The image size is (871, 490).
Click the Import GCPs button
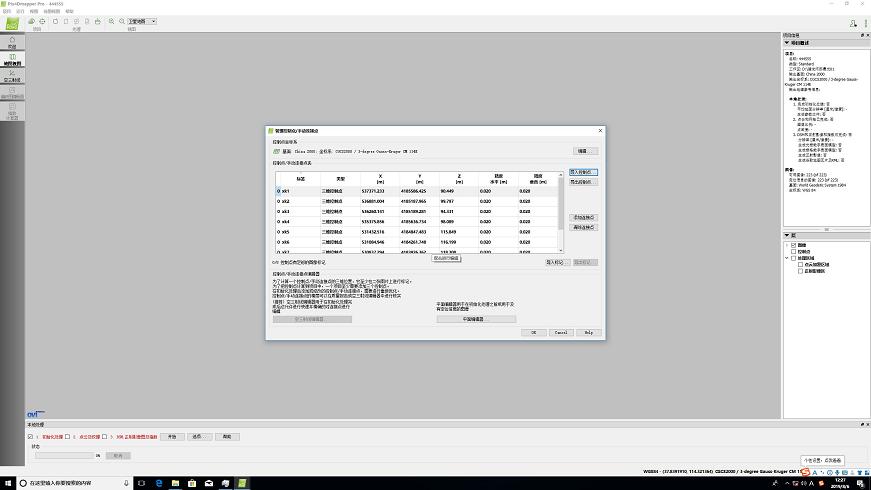pos(583,172)
